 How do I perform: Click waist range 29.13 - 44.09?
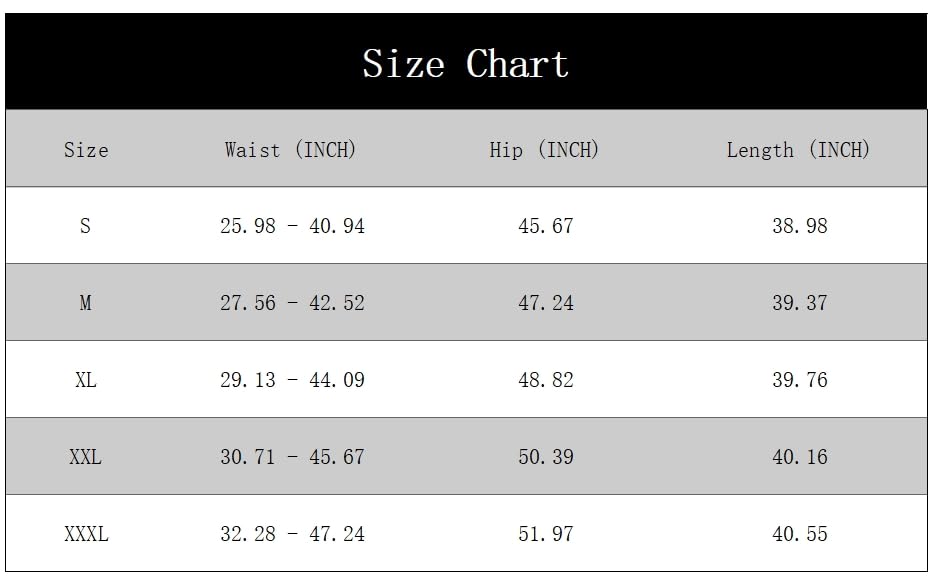(x=292, y=380)
